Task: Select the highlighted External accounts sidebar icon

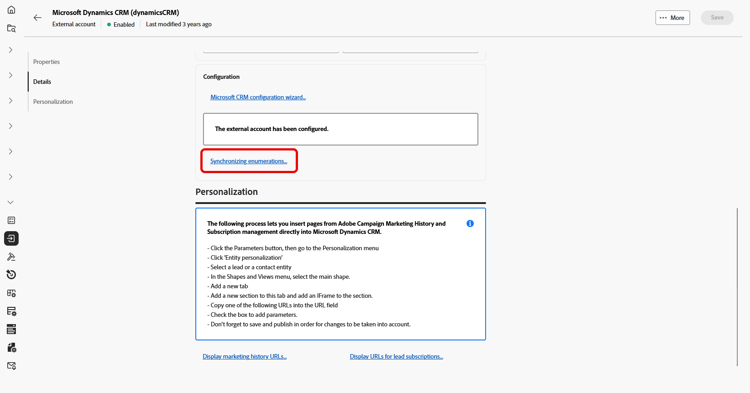Action: [x=11, y=239]
